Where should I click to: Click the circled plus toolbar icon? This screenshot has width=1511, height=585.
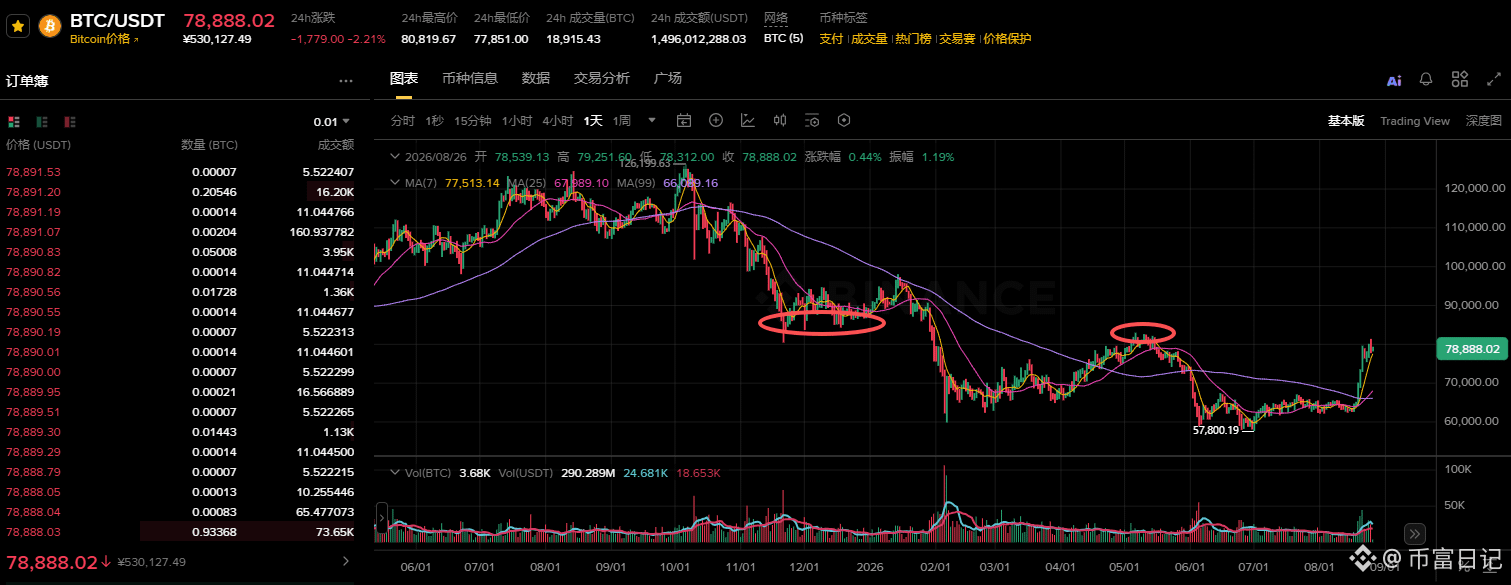[716, 121]
